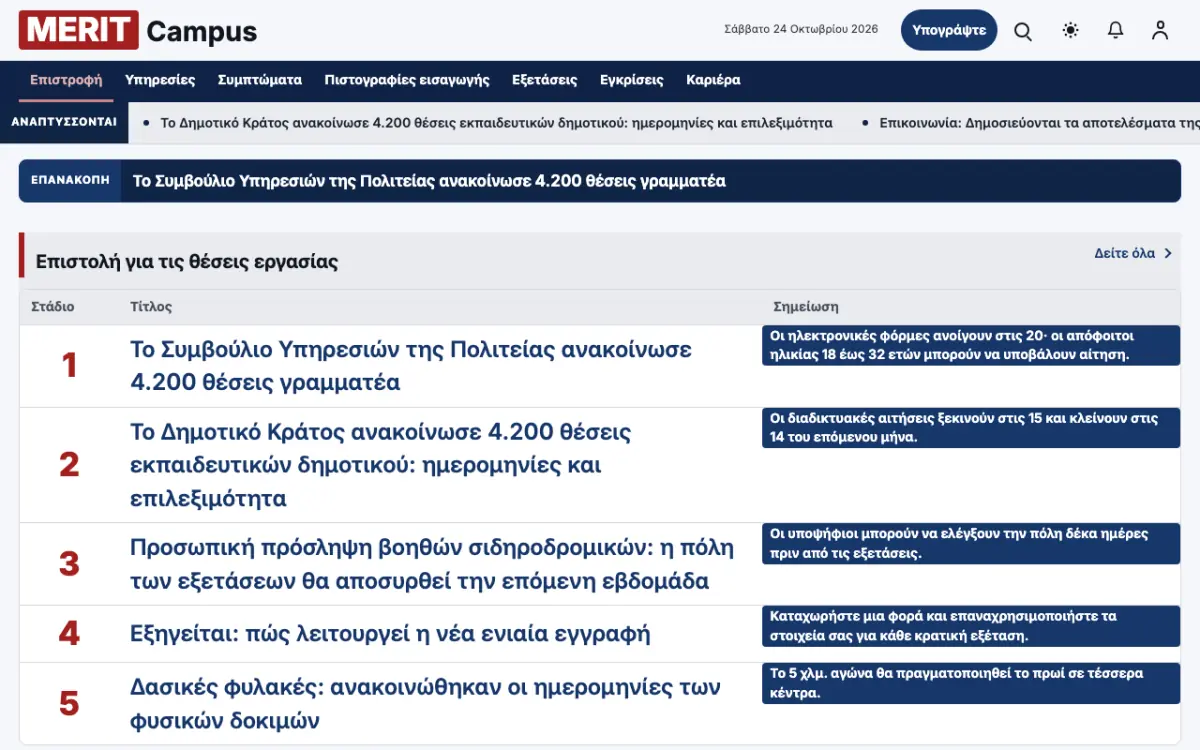Screen dimensions: 1200x750
Task: Open article 1 about 4.200 θέσεις γραμματέα
Action: pyautogui.click(x=411, y=366)
